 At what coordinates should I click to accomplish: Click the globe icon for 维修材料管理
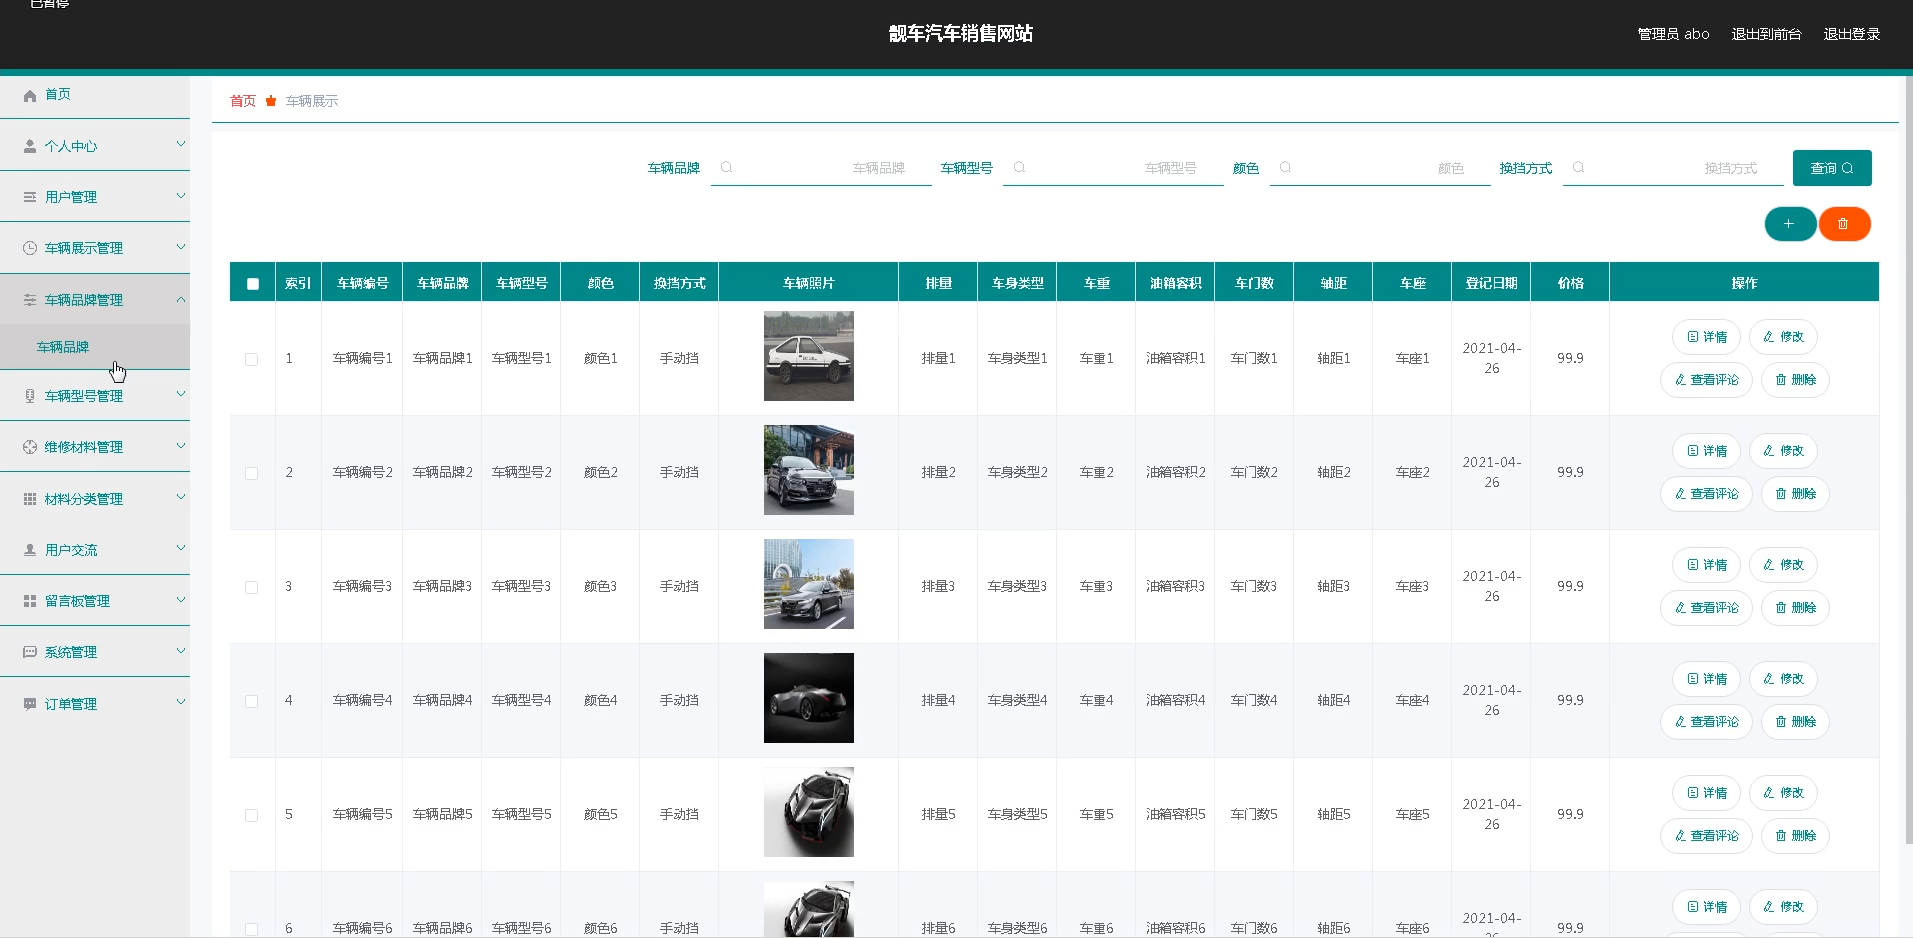30,447
